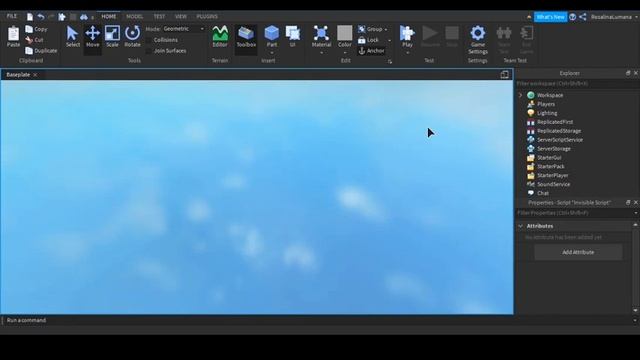Screen dimensions: 640x360
Task: Open the Lock dropdown arrow
Action: point(389,40)
